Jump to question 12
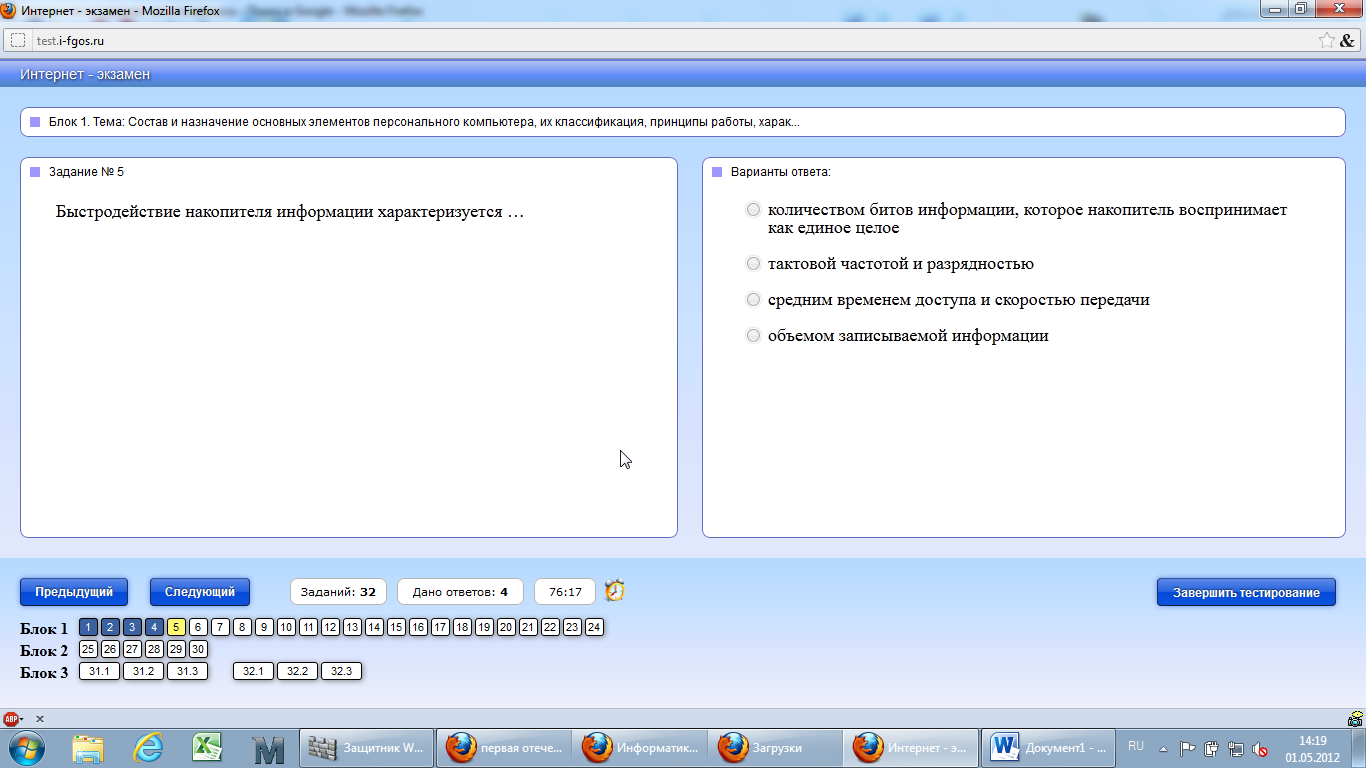The height and width of the screenshot is (768, 1366). coord(330,627)
